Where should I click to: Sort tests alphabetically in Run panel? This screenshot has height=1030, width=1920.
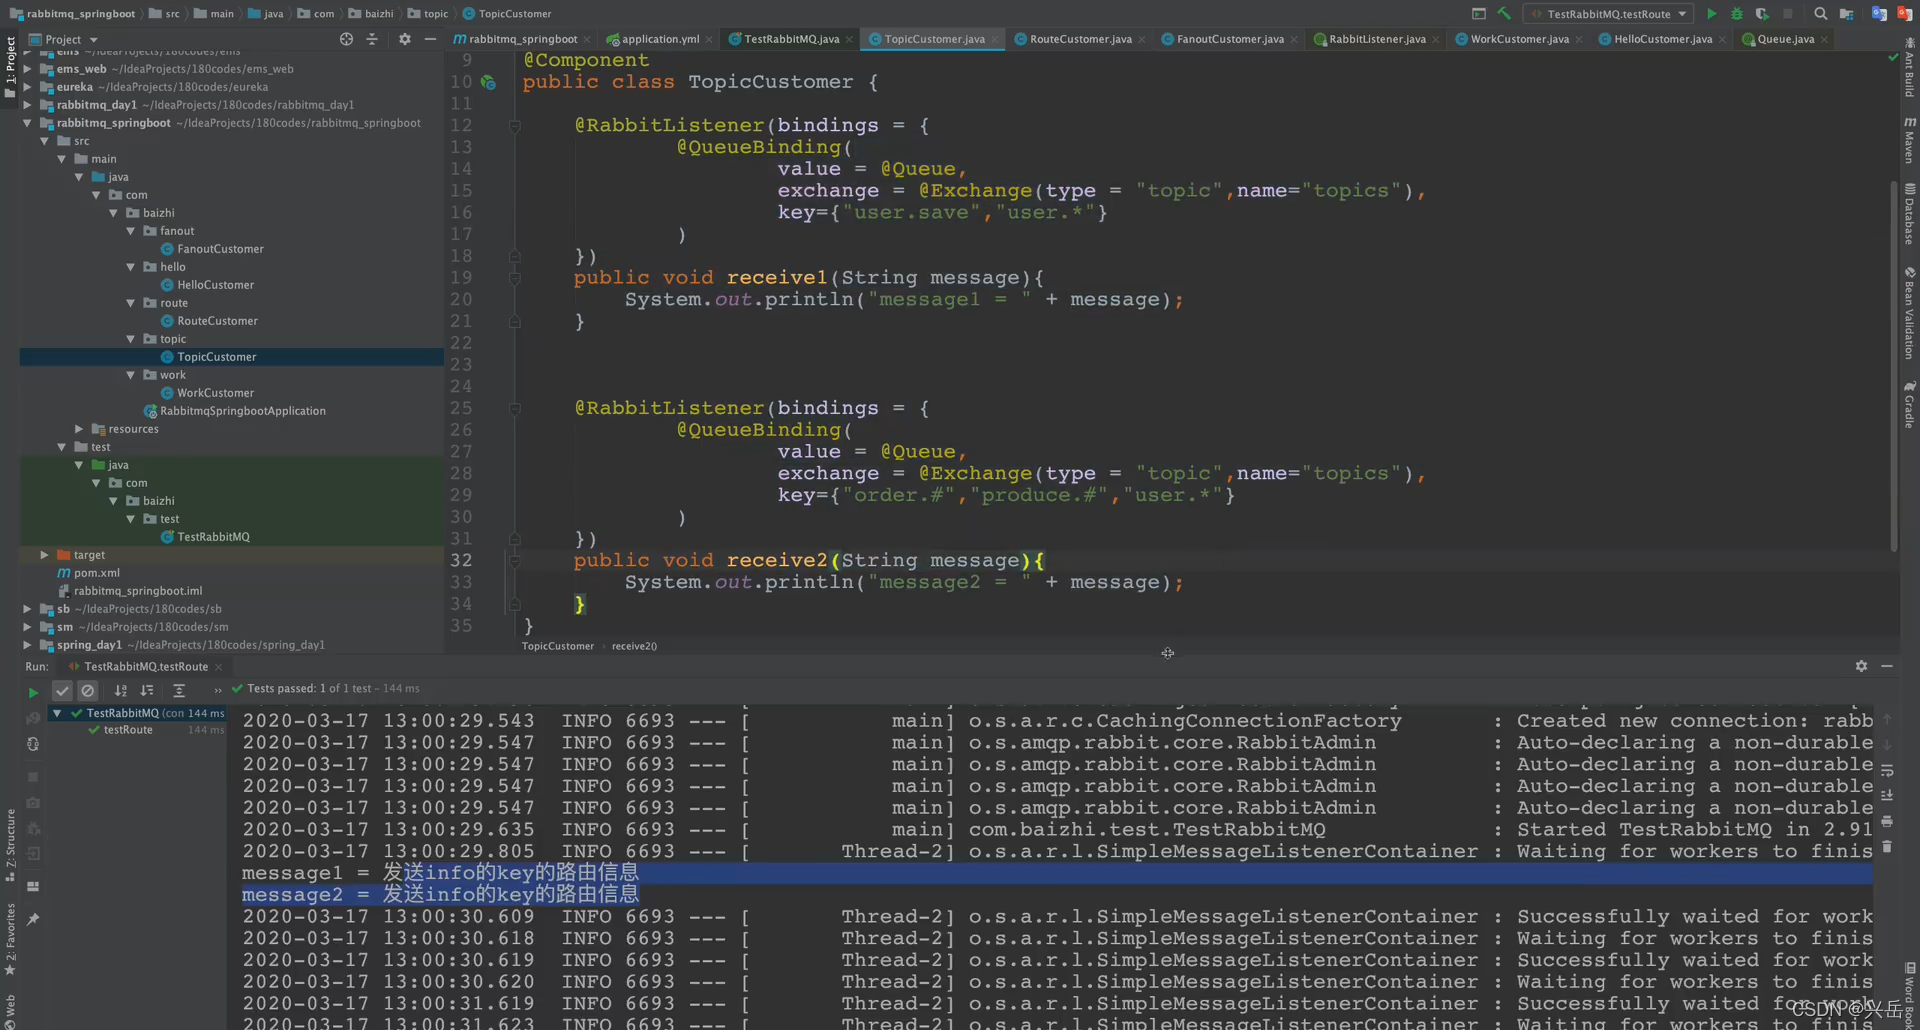[x=121, y=690]
